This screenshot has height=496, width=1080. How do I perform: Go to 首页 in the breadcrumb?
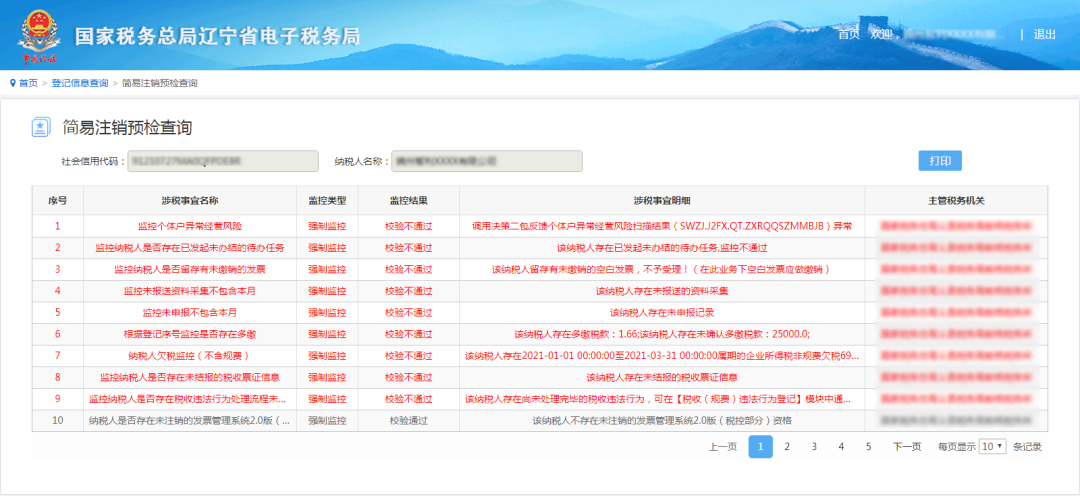(x=28, y=83)
